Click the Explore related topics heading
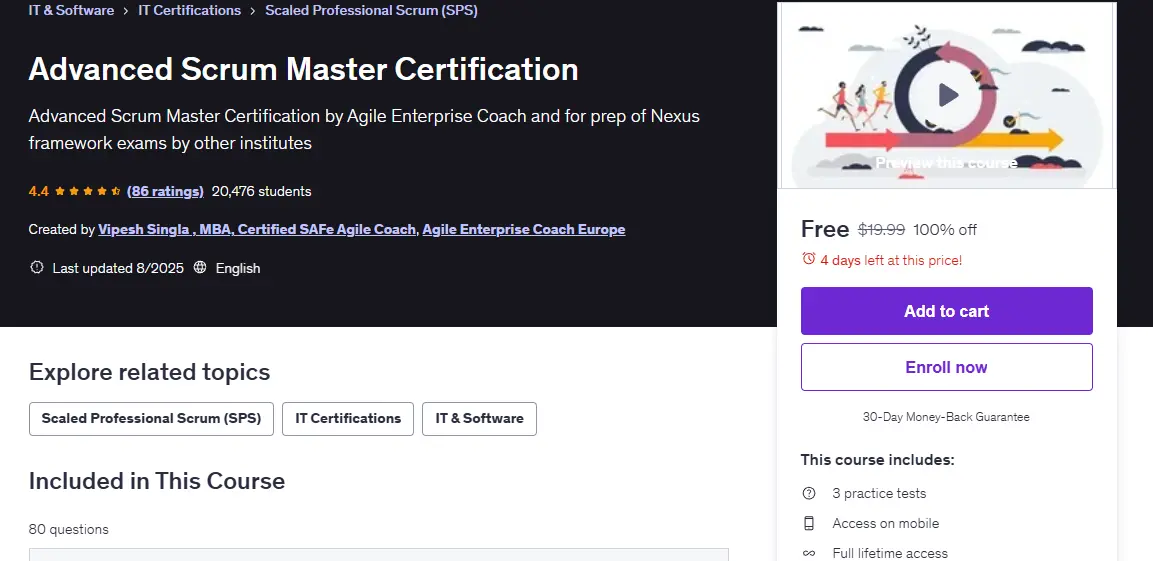 (x=149, y=372)
